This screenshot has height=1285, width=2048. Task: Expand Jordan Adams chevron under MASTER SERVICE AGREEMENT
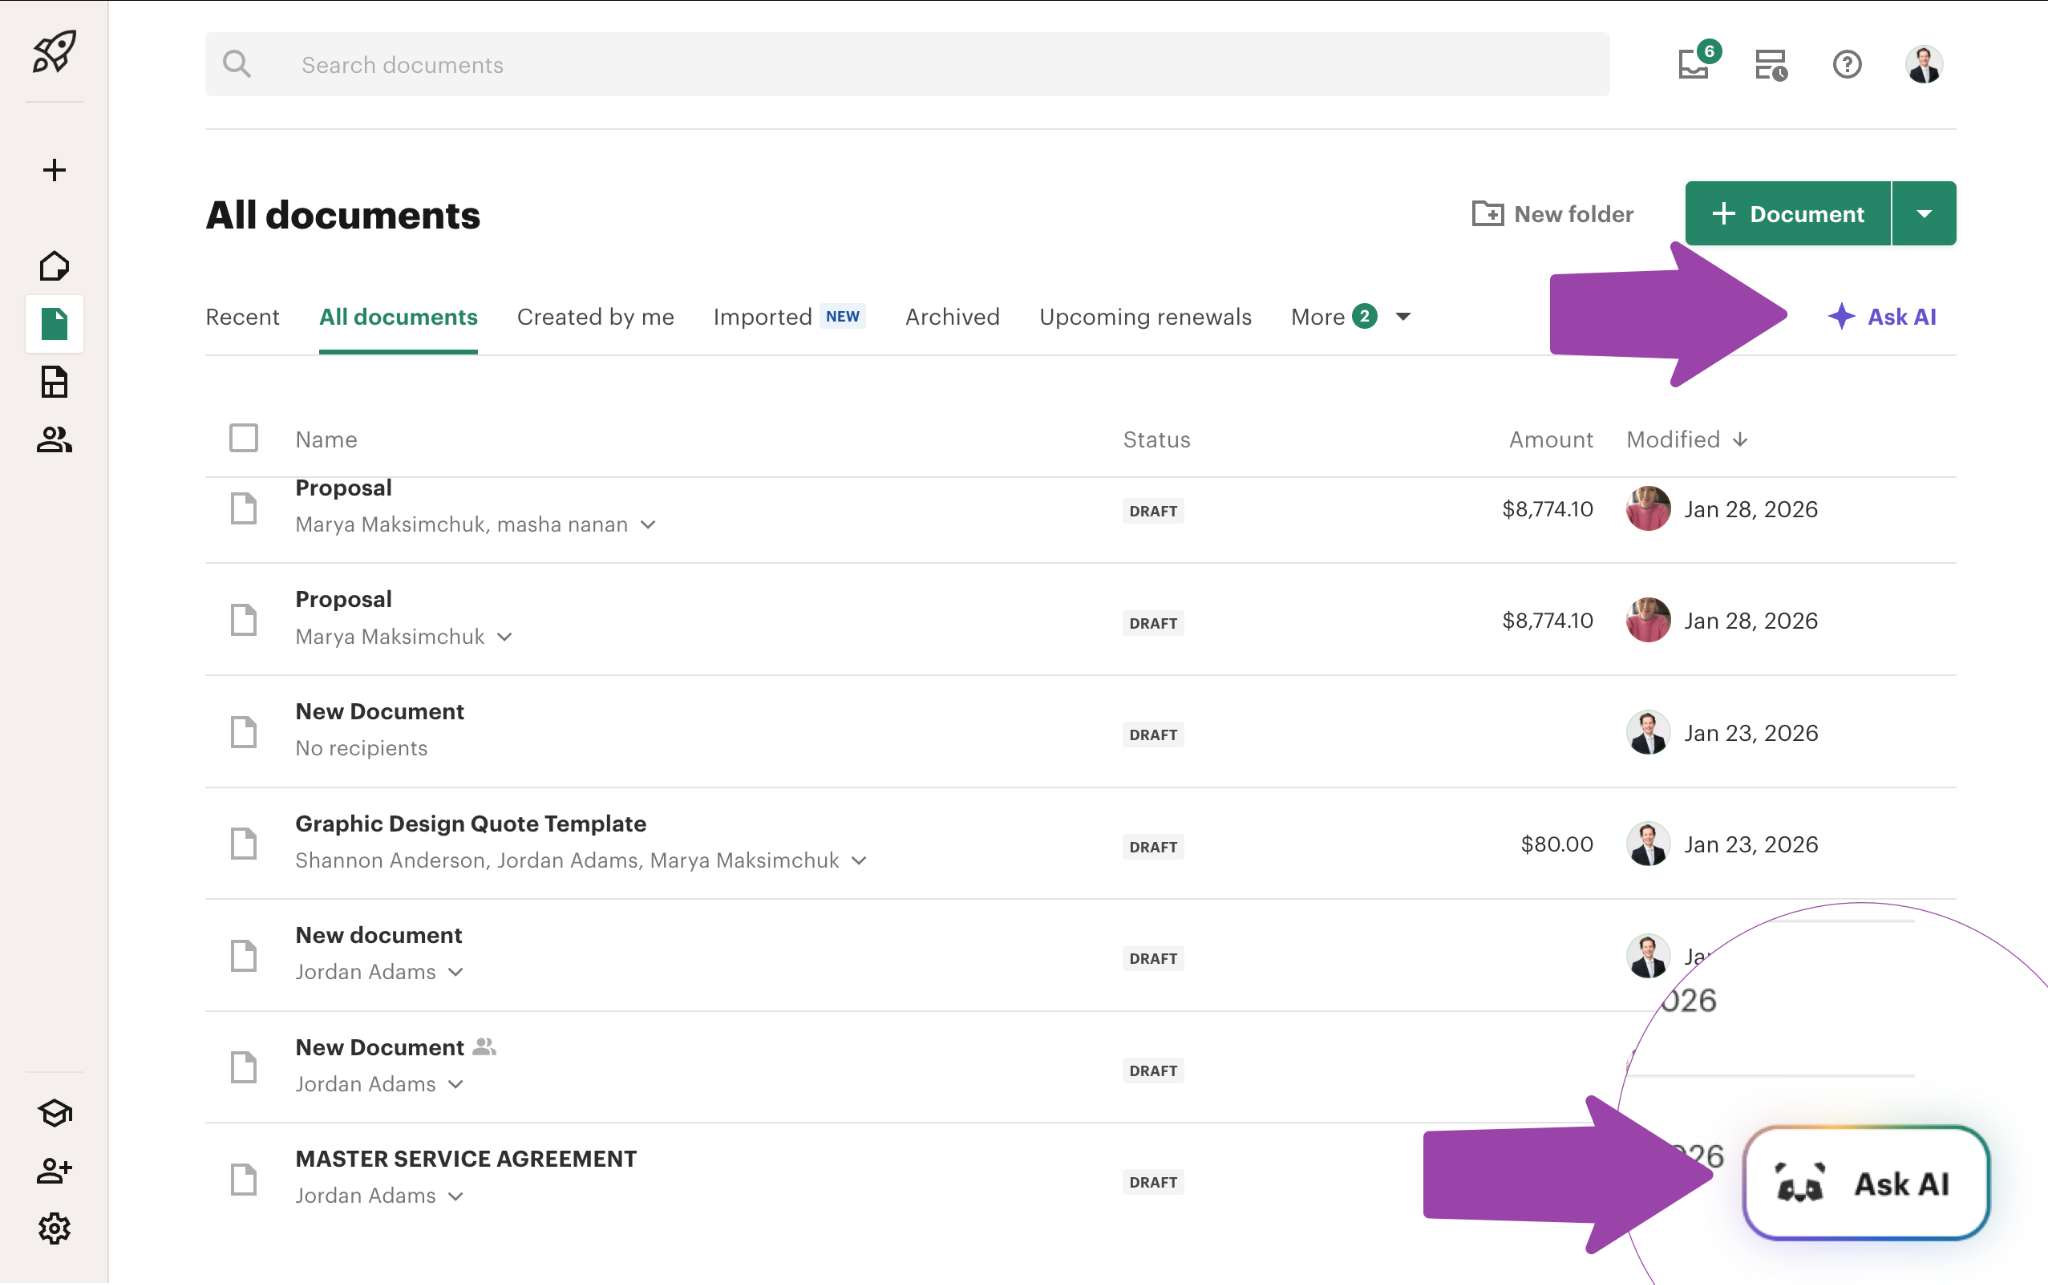click(x=456, y=1196)
